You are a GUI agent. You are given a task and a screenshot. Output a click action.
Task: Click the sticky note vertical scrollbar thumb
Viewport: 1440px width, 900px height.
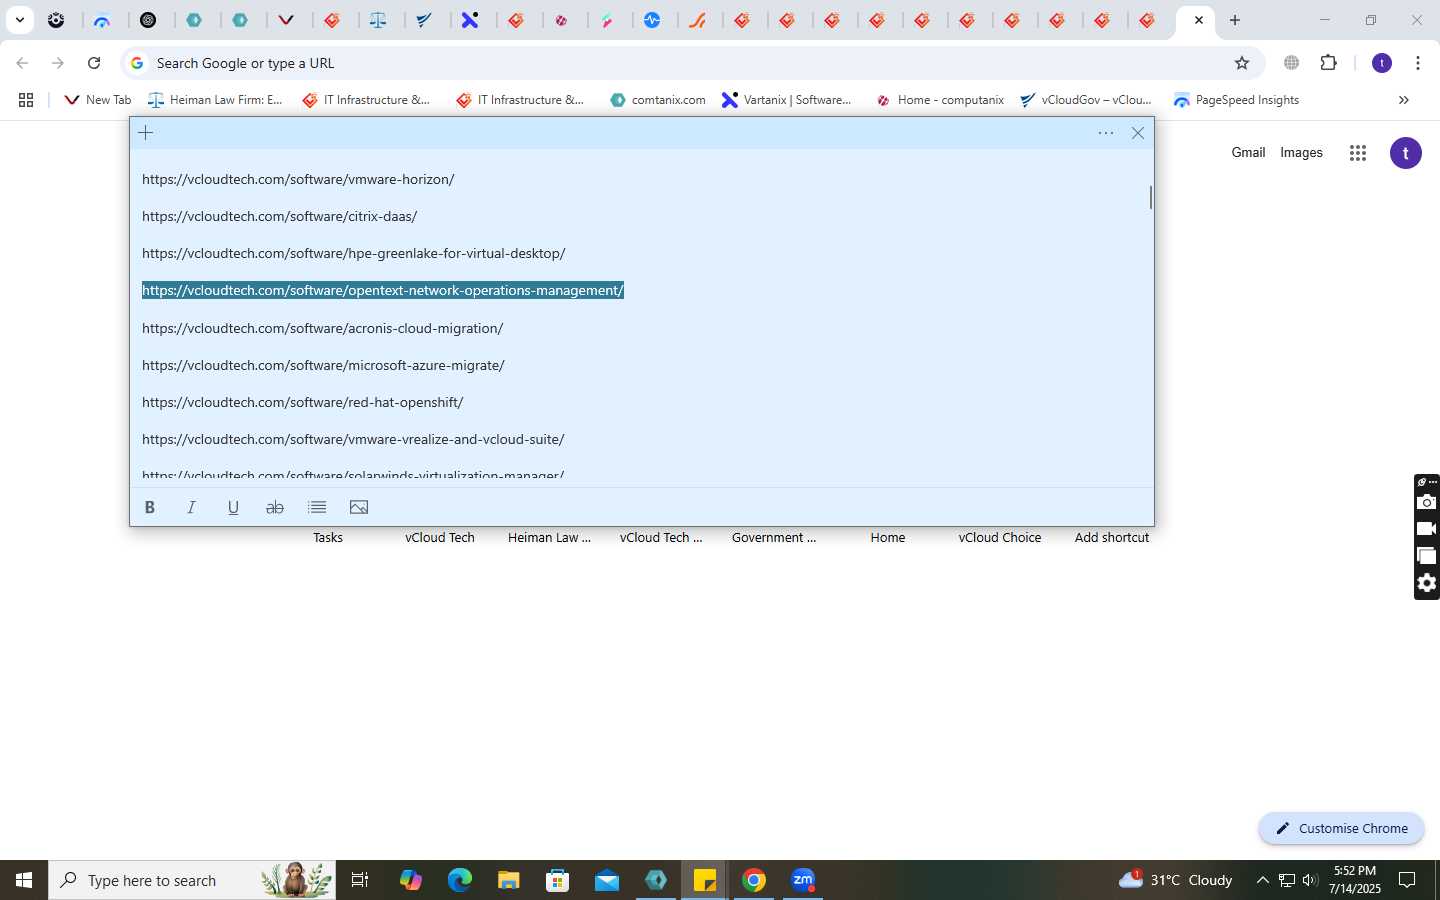point(1151,197)
